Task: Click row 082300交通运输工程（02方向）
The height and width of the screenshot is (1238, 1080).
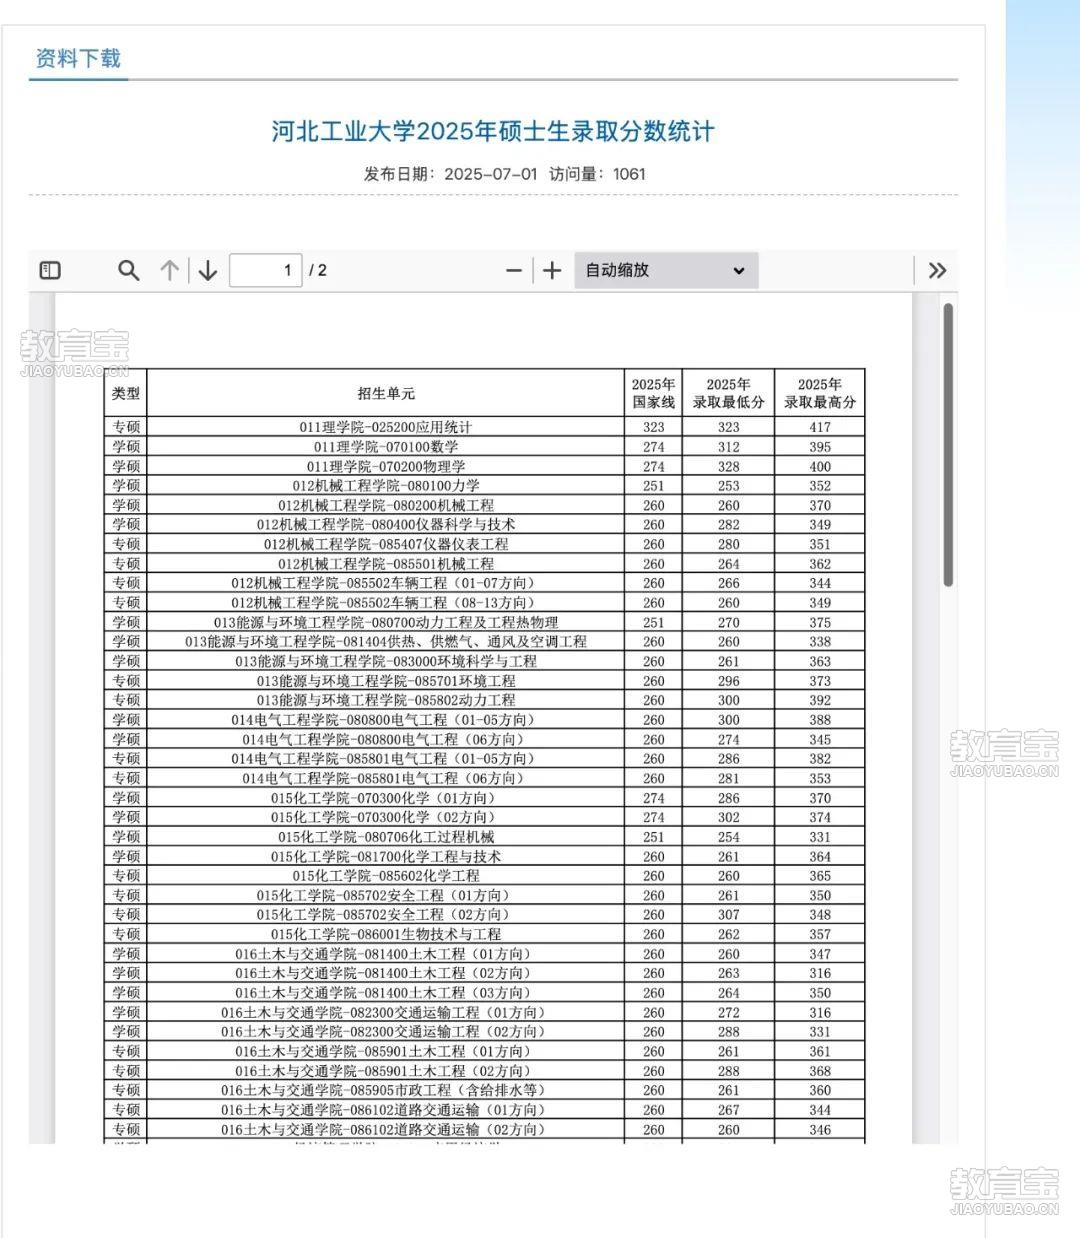Action: (484, 1032)
